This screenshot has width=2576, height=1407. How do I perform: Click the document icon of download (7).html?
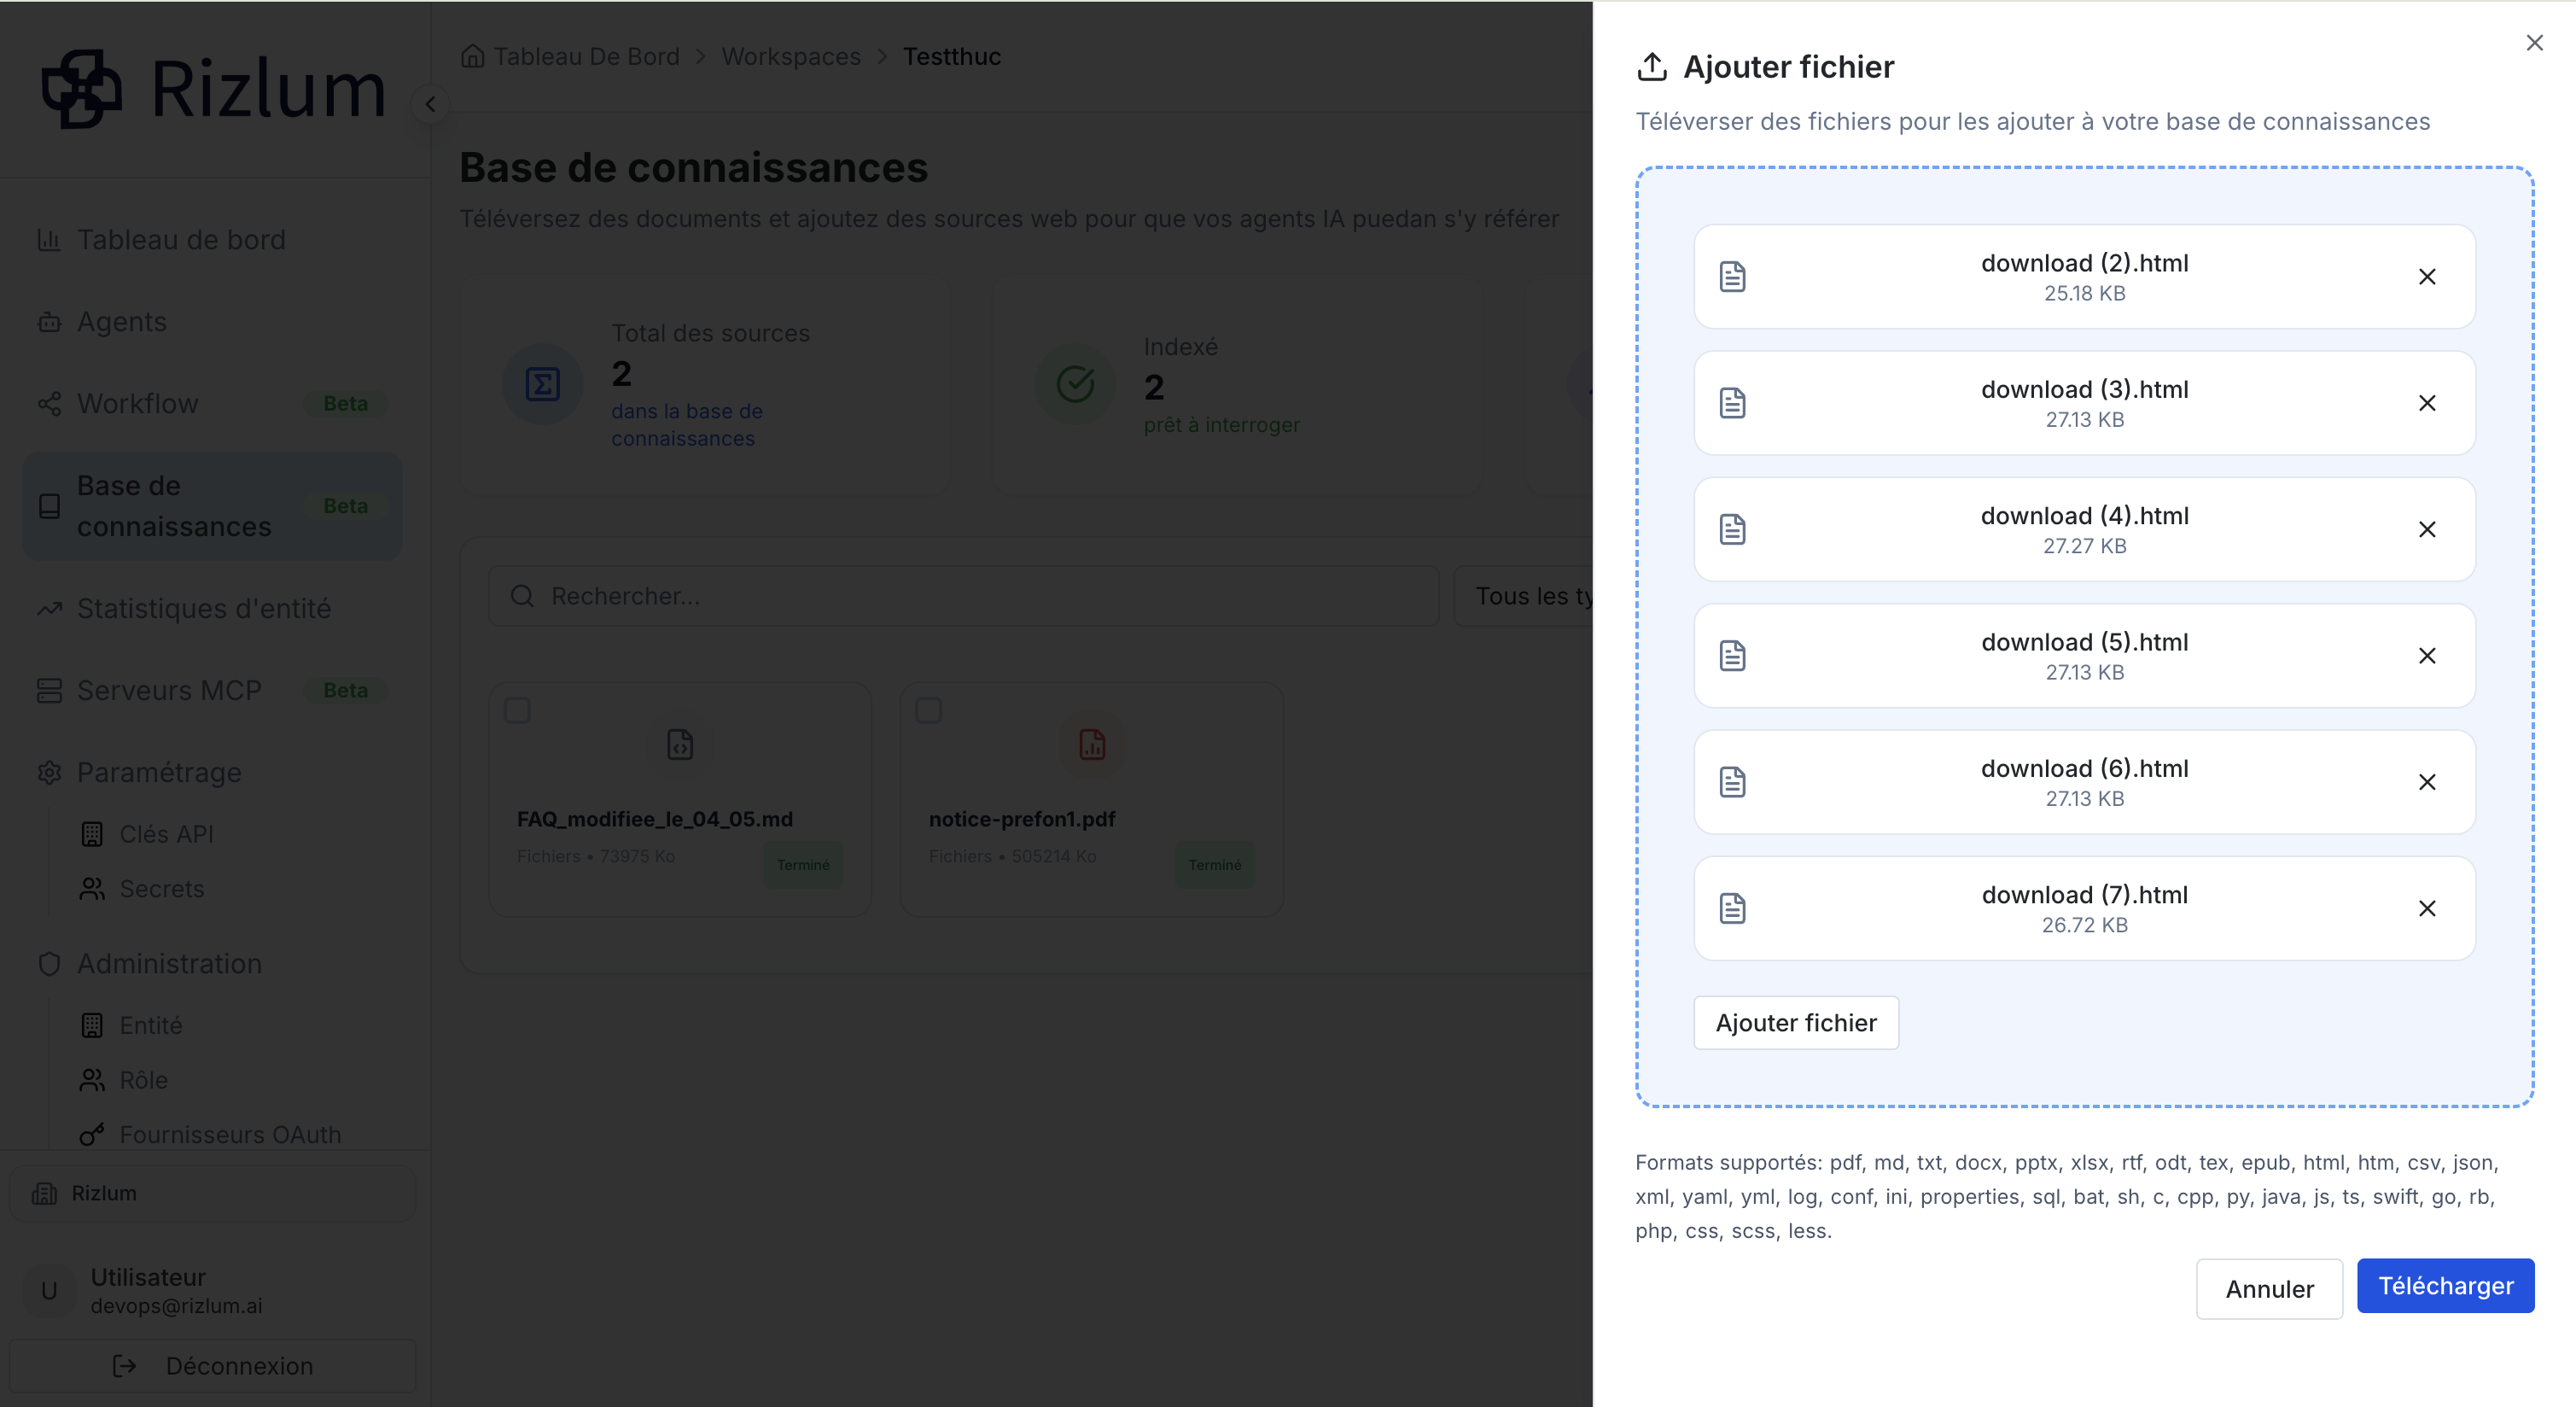pos(1733,909)
